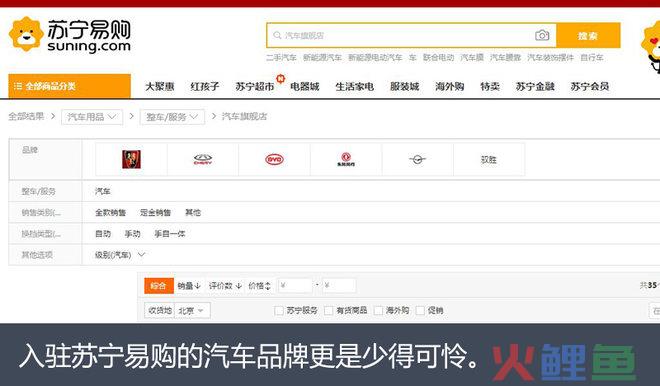This screenshot has height=386, width=660.
Task: Click the 收货地 label
Action: point(160,311)
